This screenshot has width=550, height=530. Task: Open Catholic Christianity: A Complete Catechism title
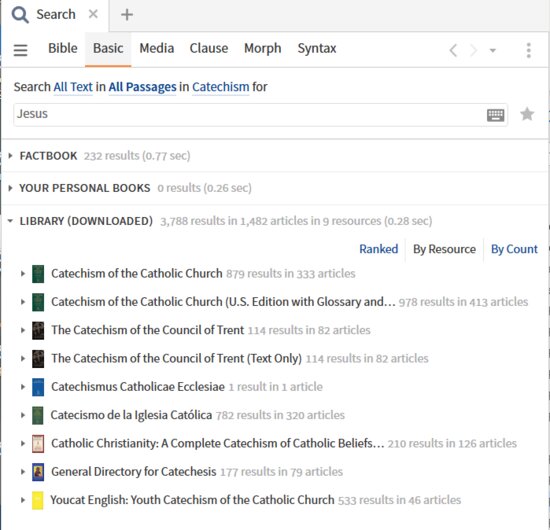[217, 443]
